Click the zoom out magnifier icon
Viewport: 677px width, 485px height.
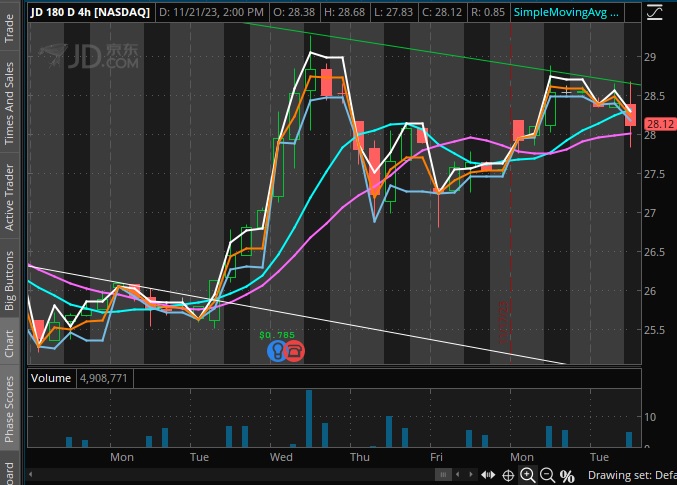pyautogui.click(x=548, y=475)
